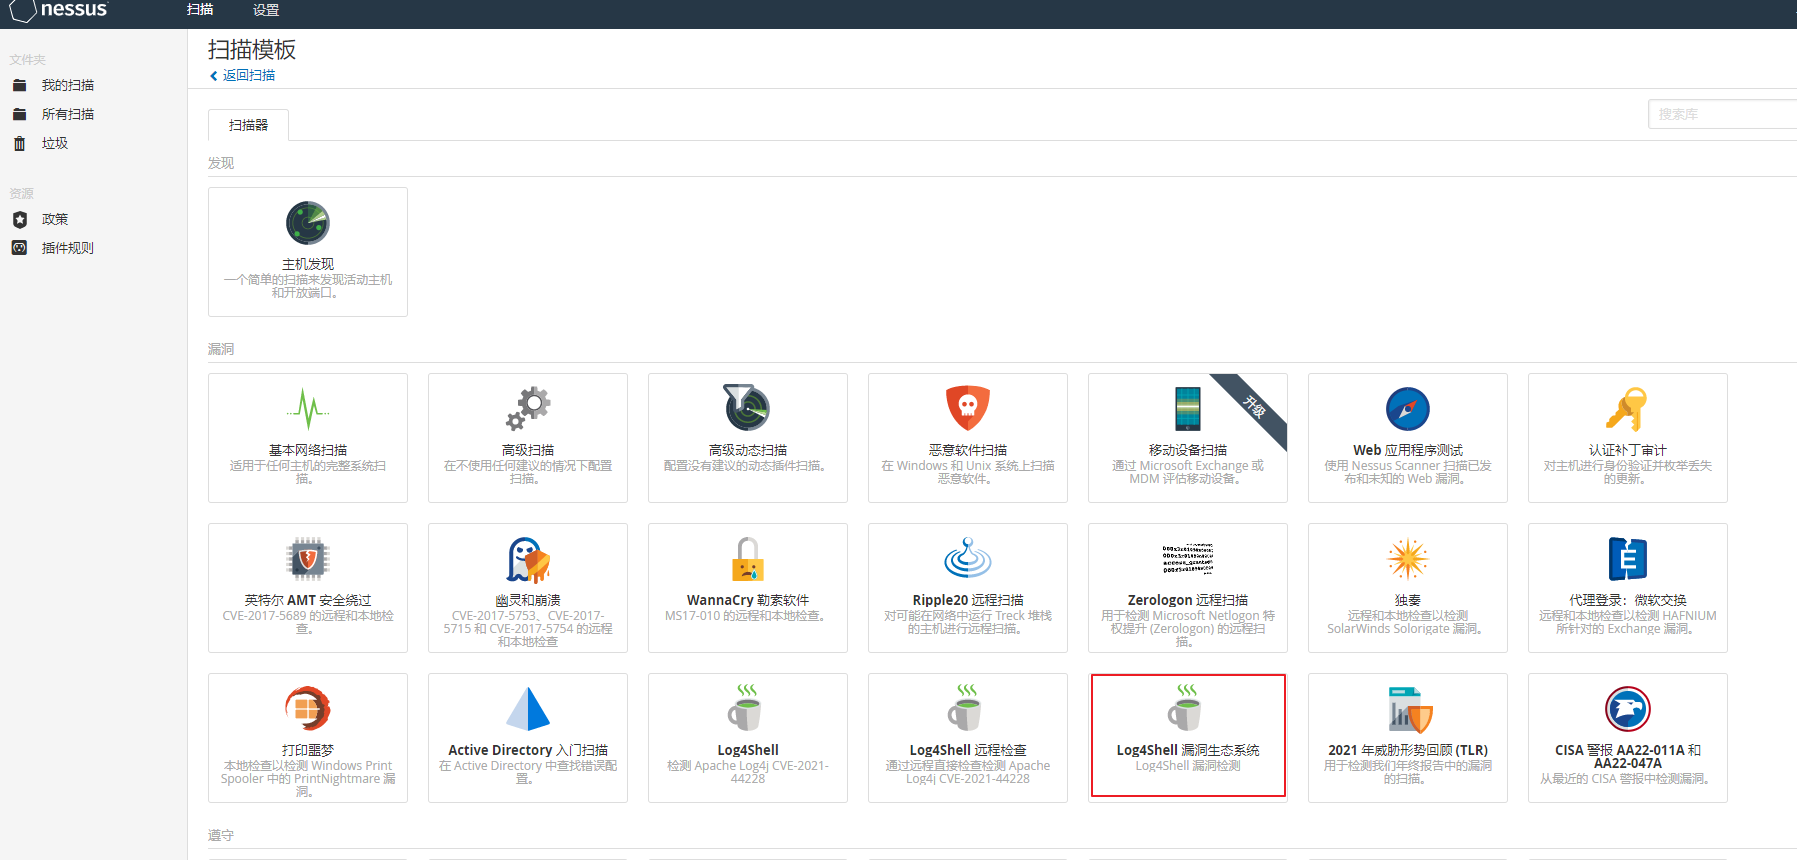Viewport: 1797px width, 860px height.
Task: Select WannaCry 勒索软件 padlock icon
Action: coord(747,559)
